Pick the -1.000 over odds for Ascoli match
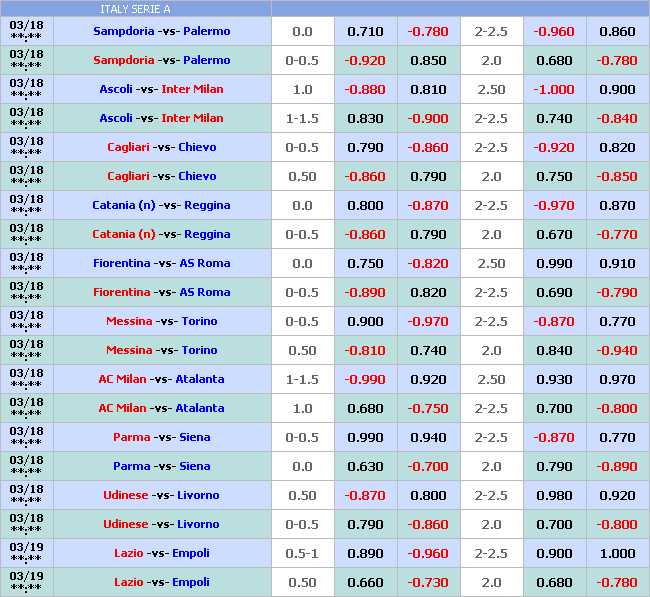 point(554,89)
